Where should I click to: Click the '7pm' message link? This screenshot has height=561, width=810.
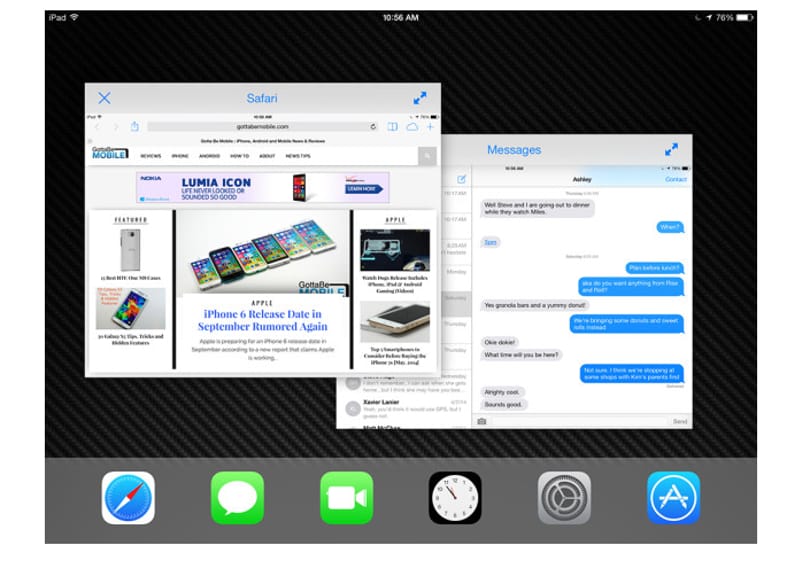[x=490, y=242]
